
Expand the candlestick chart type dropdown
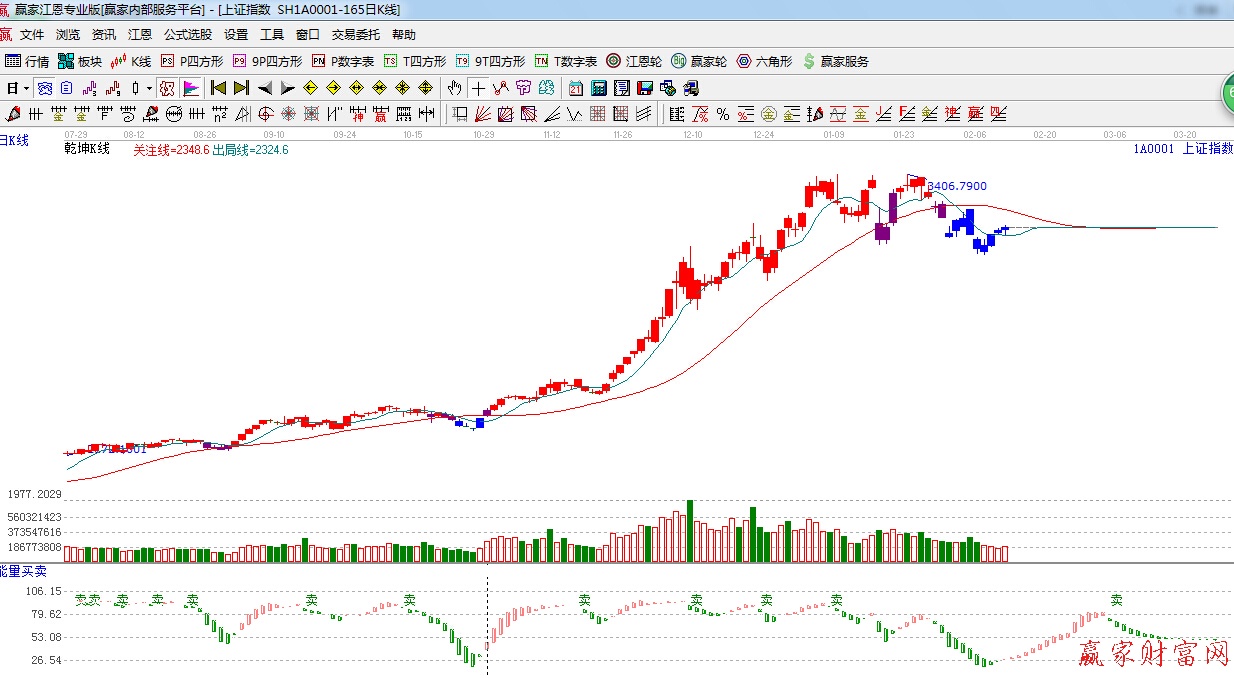point(149,88)
